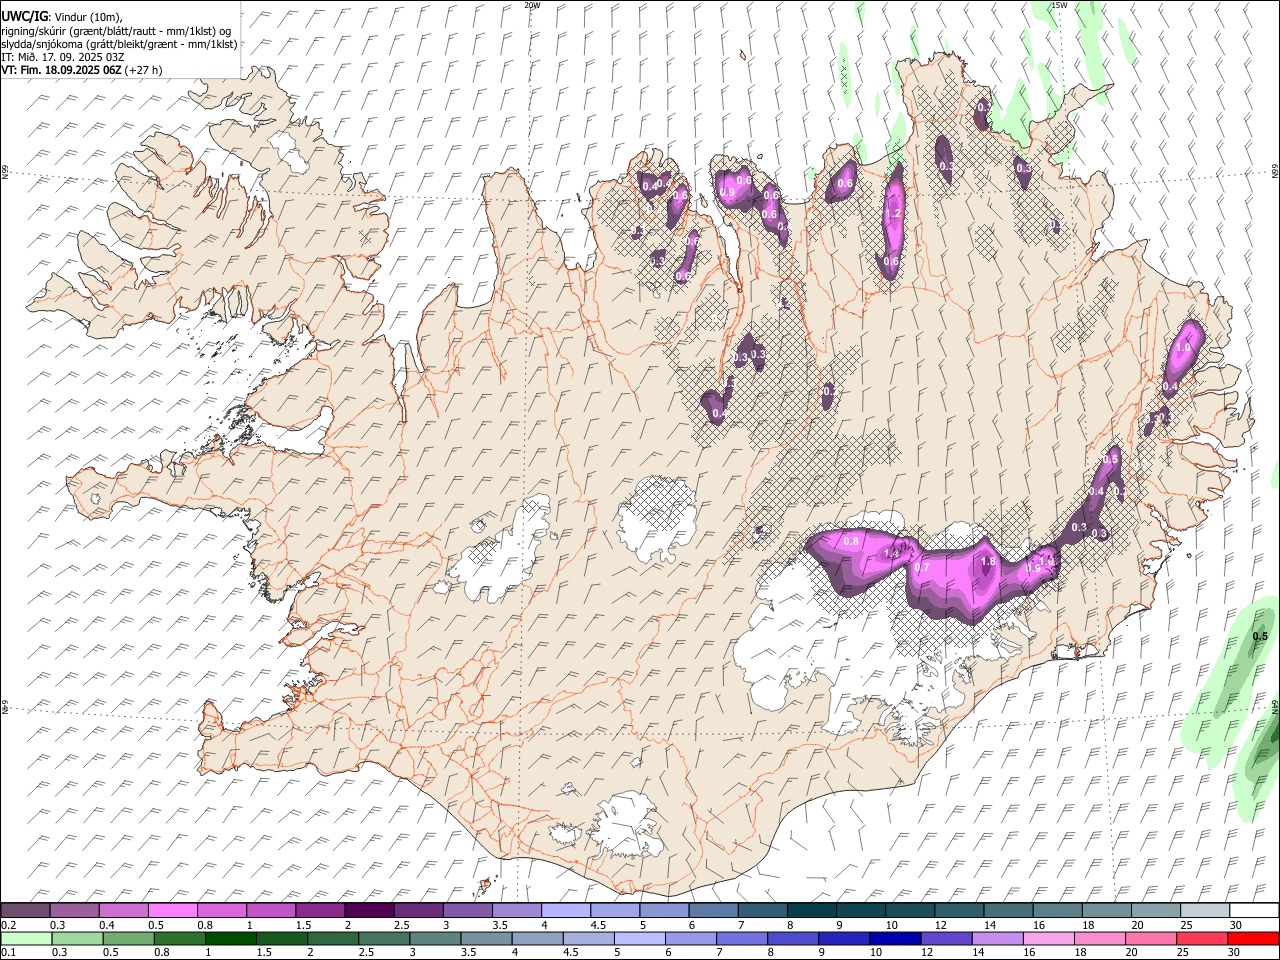Click bright pink upper scale swatch between 0.5 and 0.8
The width and height of the screenshot is (1280, 960).
173,910
